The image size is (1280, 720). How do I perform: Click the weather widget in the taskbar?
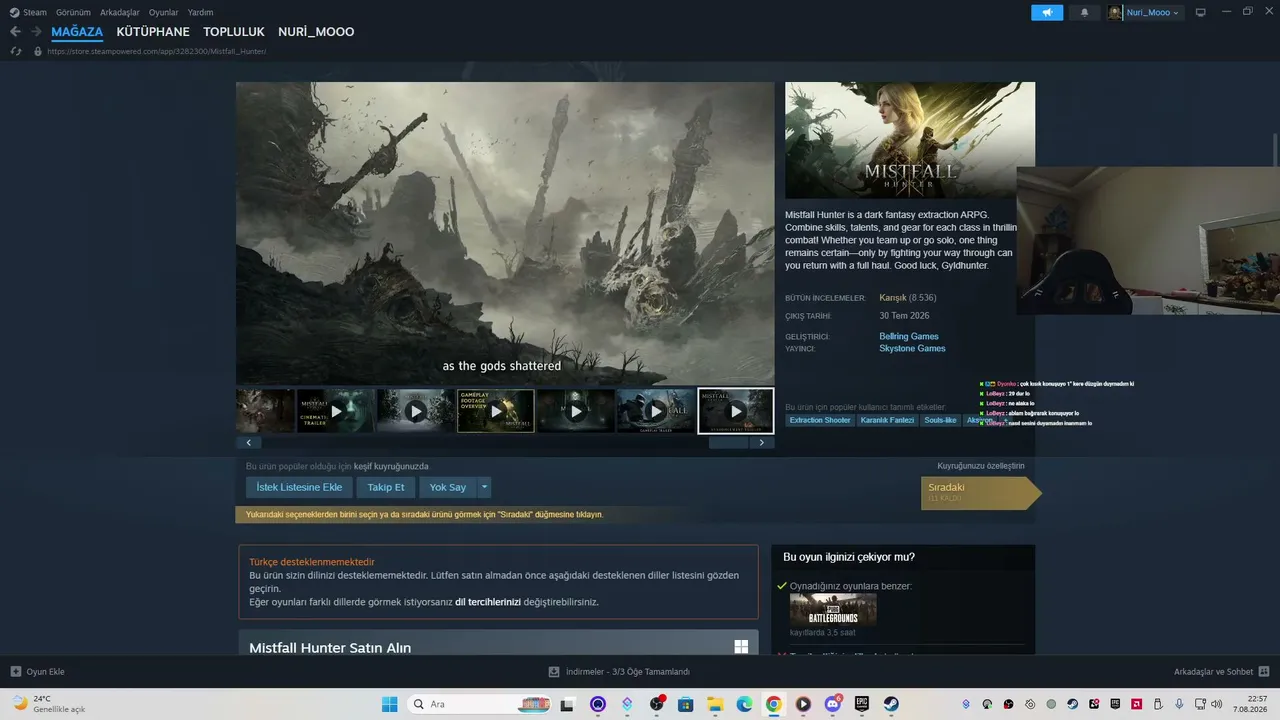coord(49,704)
